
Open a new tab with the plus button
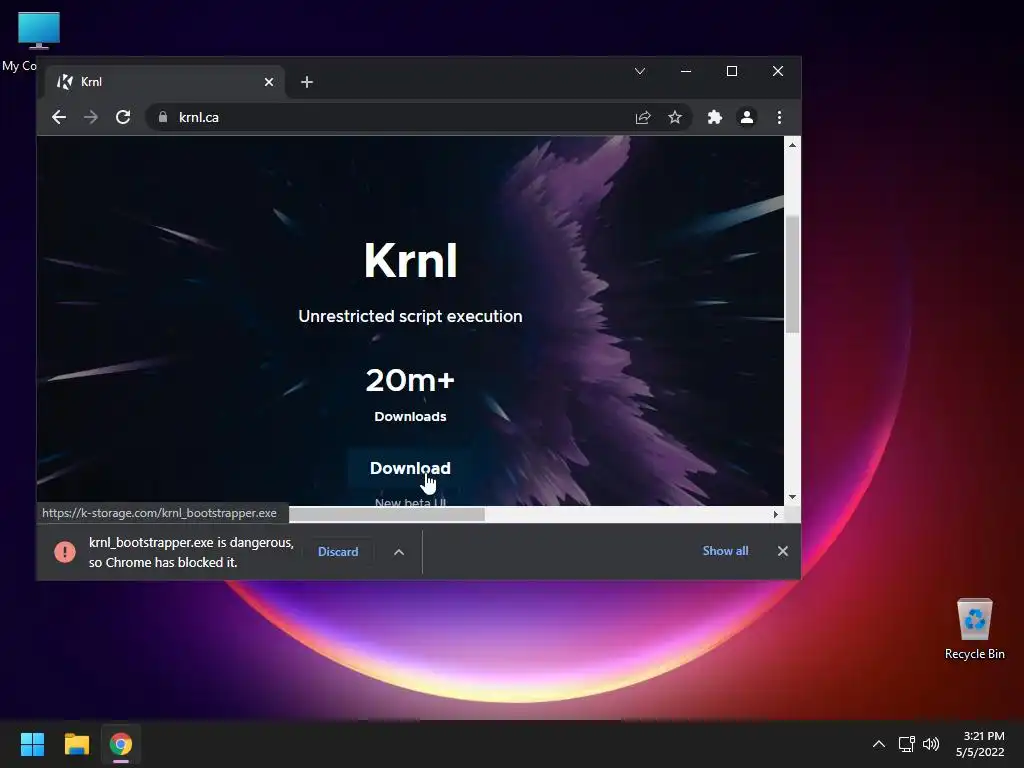pos(307,82)
